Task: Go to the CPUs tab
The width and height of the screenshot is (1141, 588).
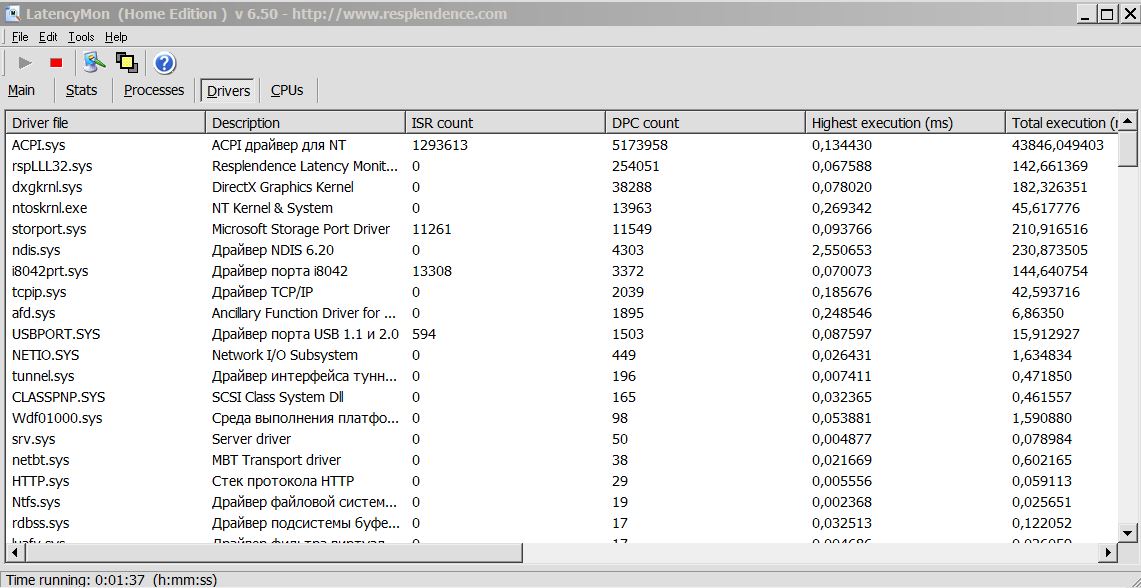Action: (287, 90)
